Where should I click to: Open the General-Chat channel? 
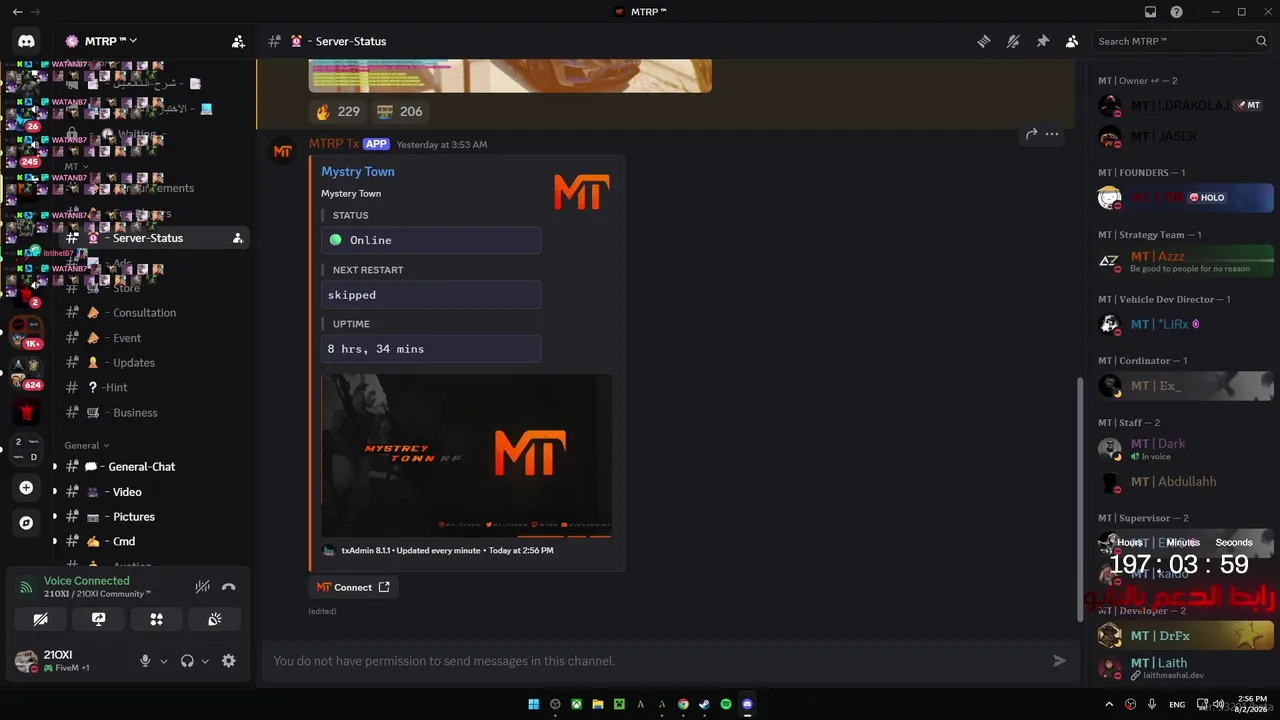point(141,467)
